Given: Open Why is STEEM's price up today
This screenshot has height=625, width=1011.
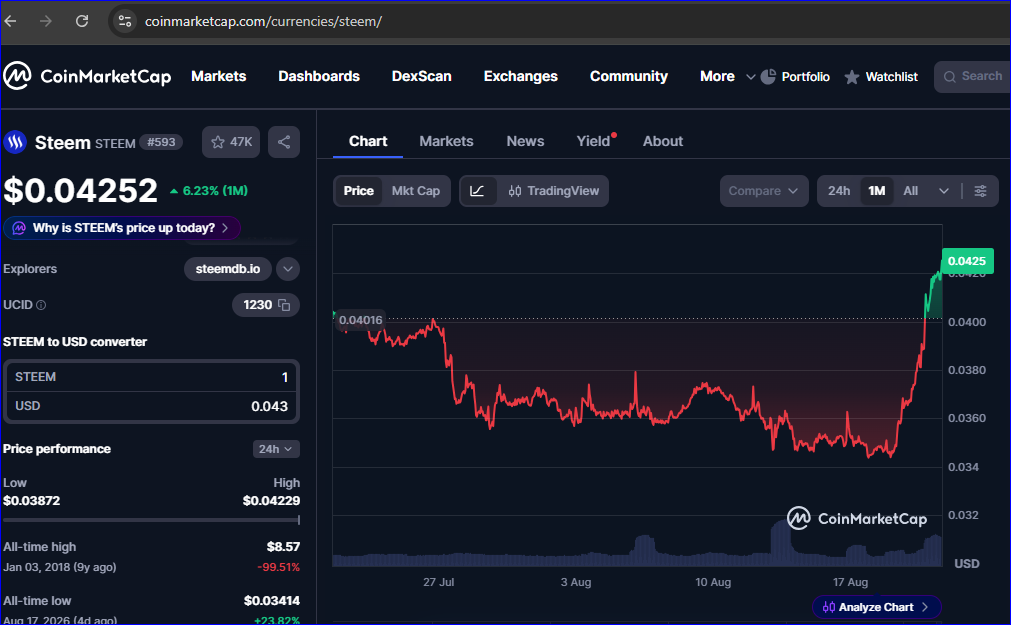Looking at the screenshot, I should click(122, 228).
